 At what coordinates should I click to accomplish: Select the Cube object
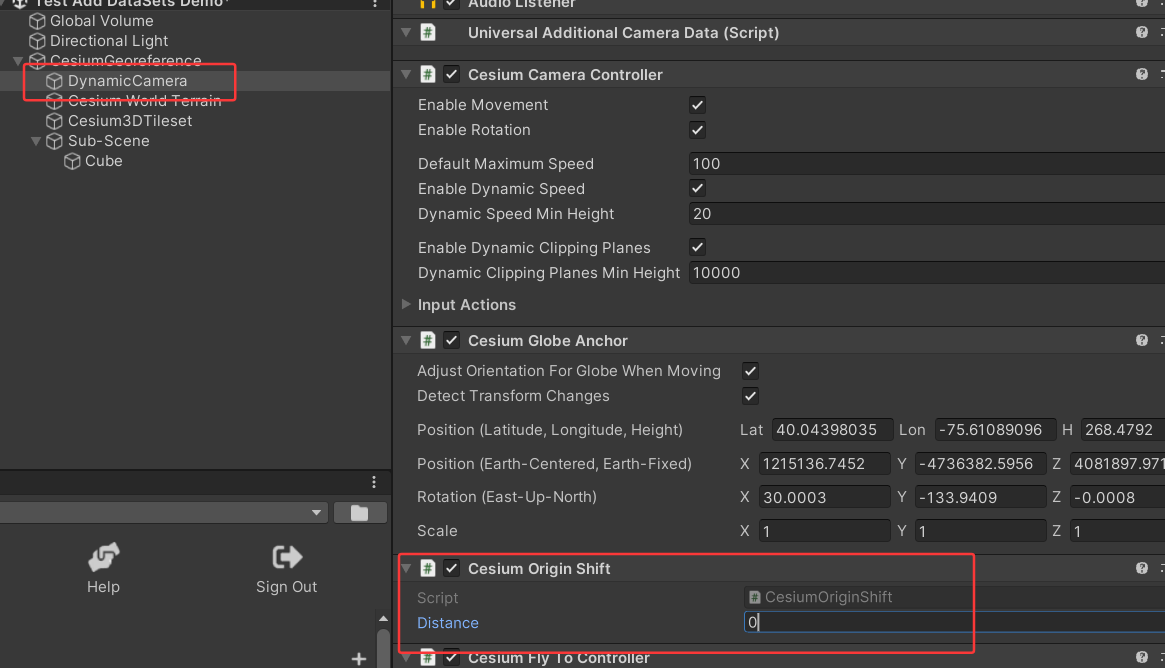coord(103,161)
